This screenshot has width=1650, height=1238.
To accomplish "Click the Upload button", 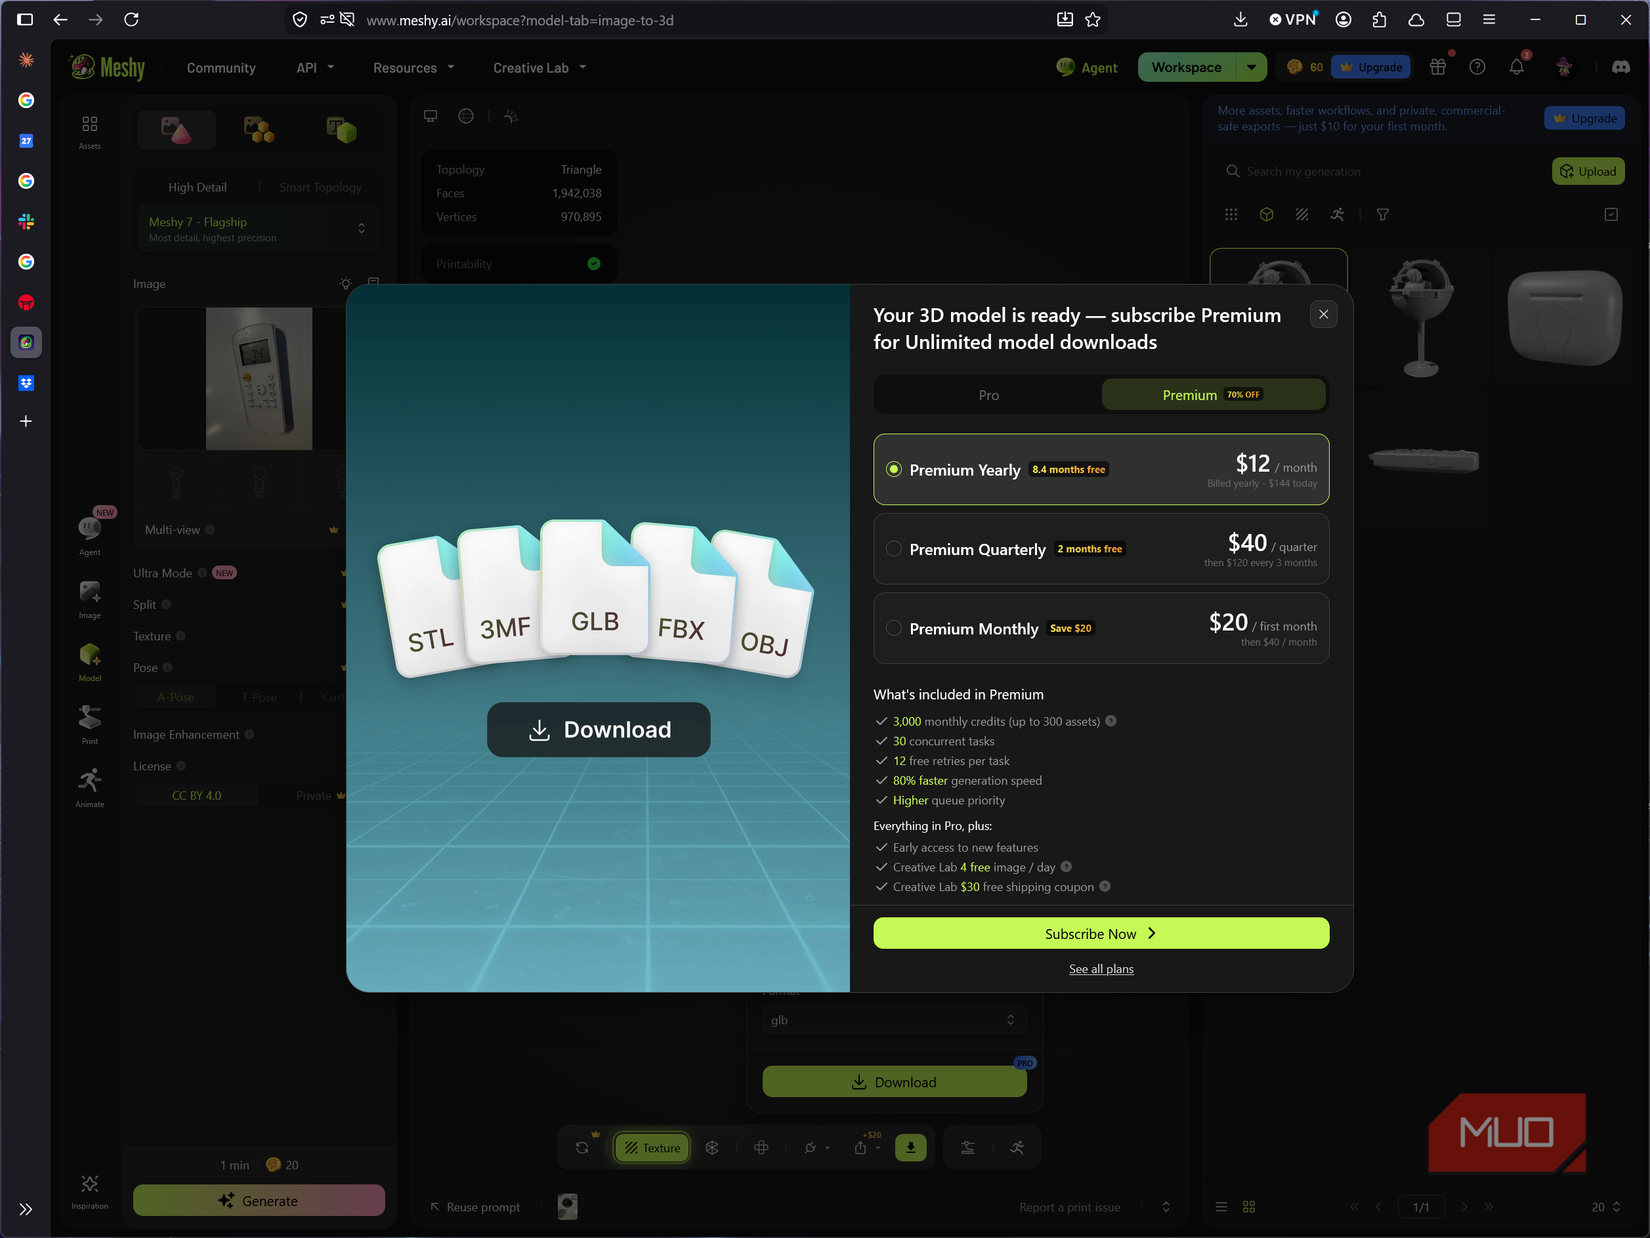I will point(1588,171).
